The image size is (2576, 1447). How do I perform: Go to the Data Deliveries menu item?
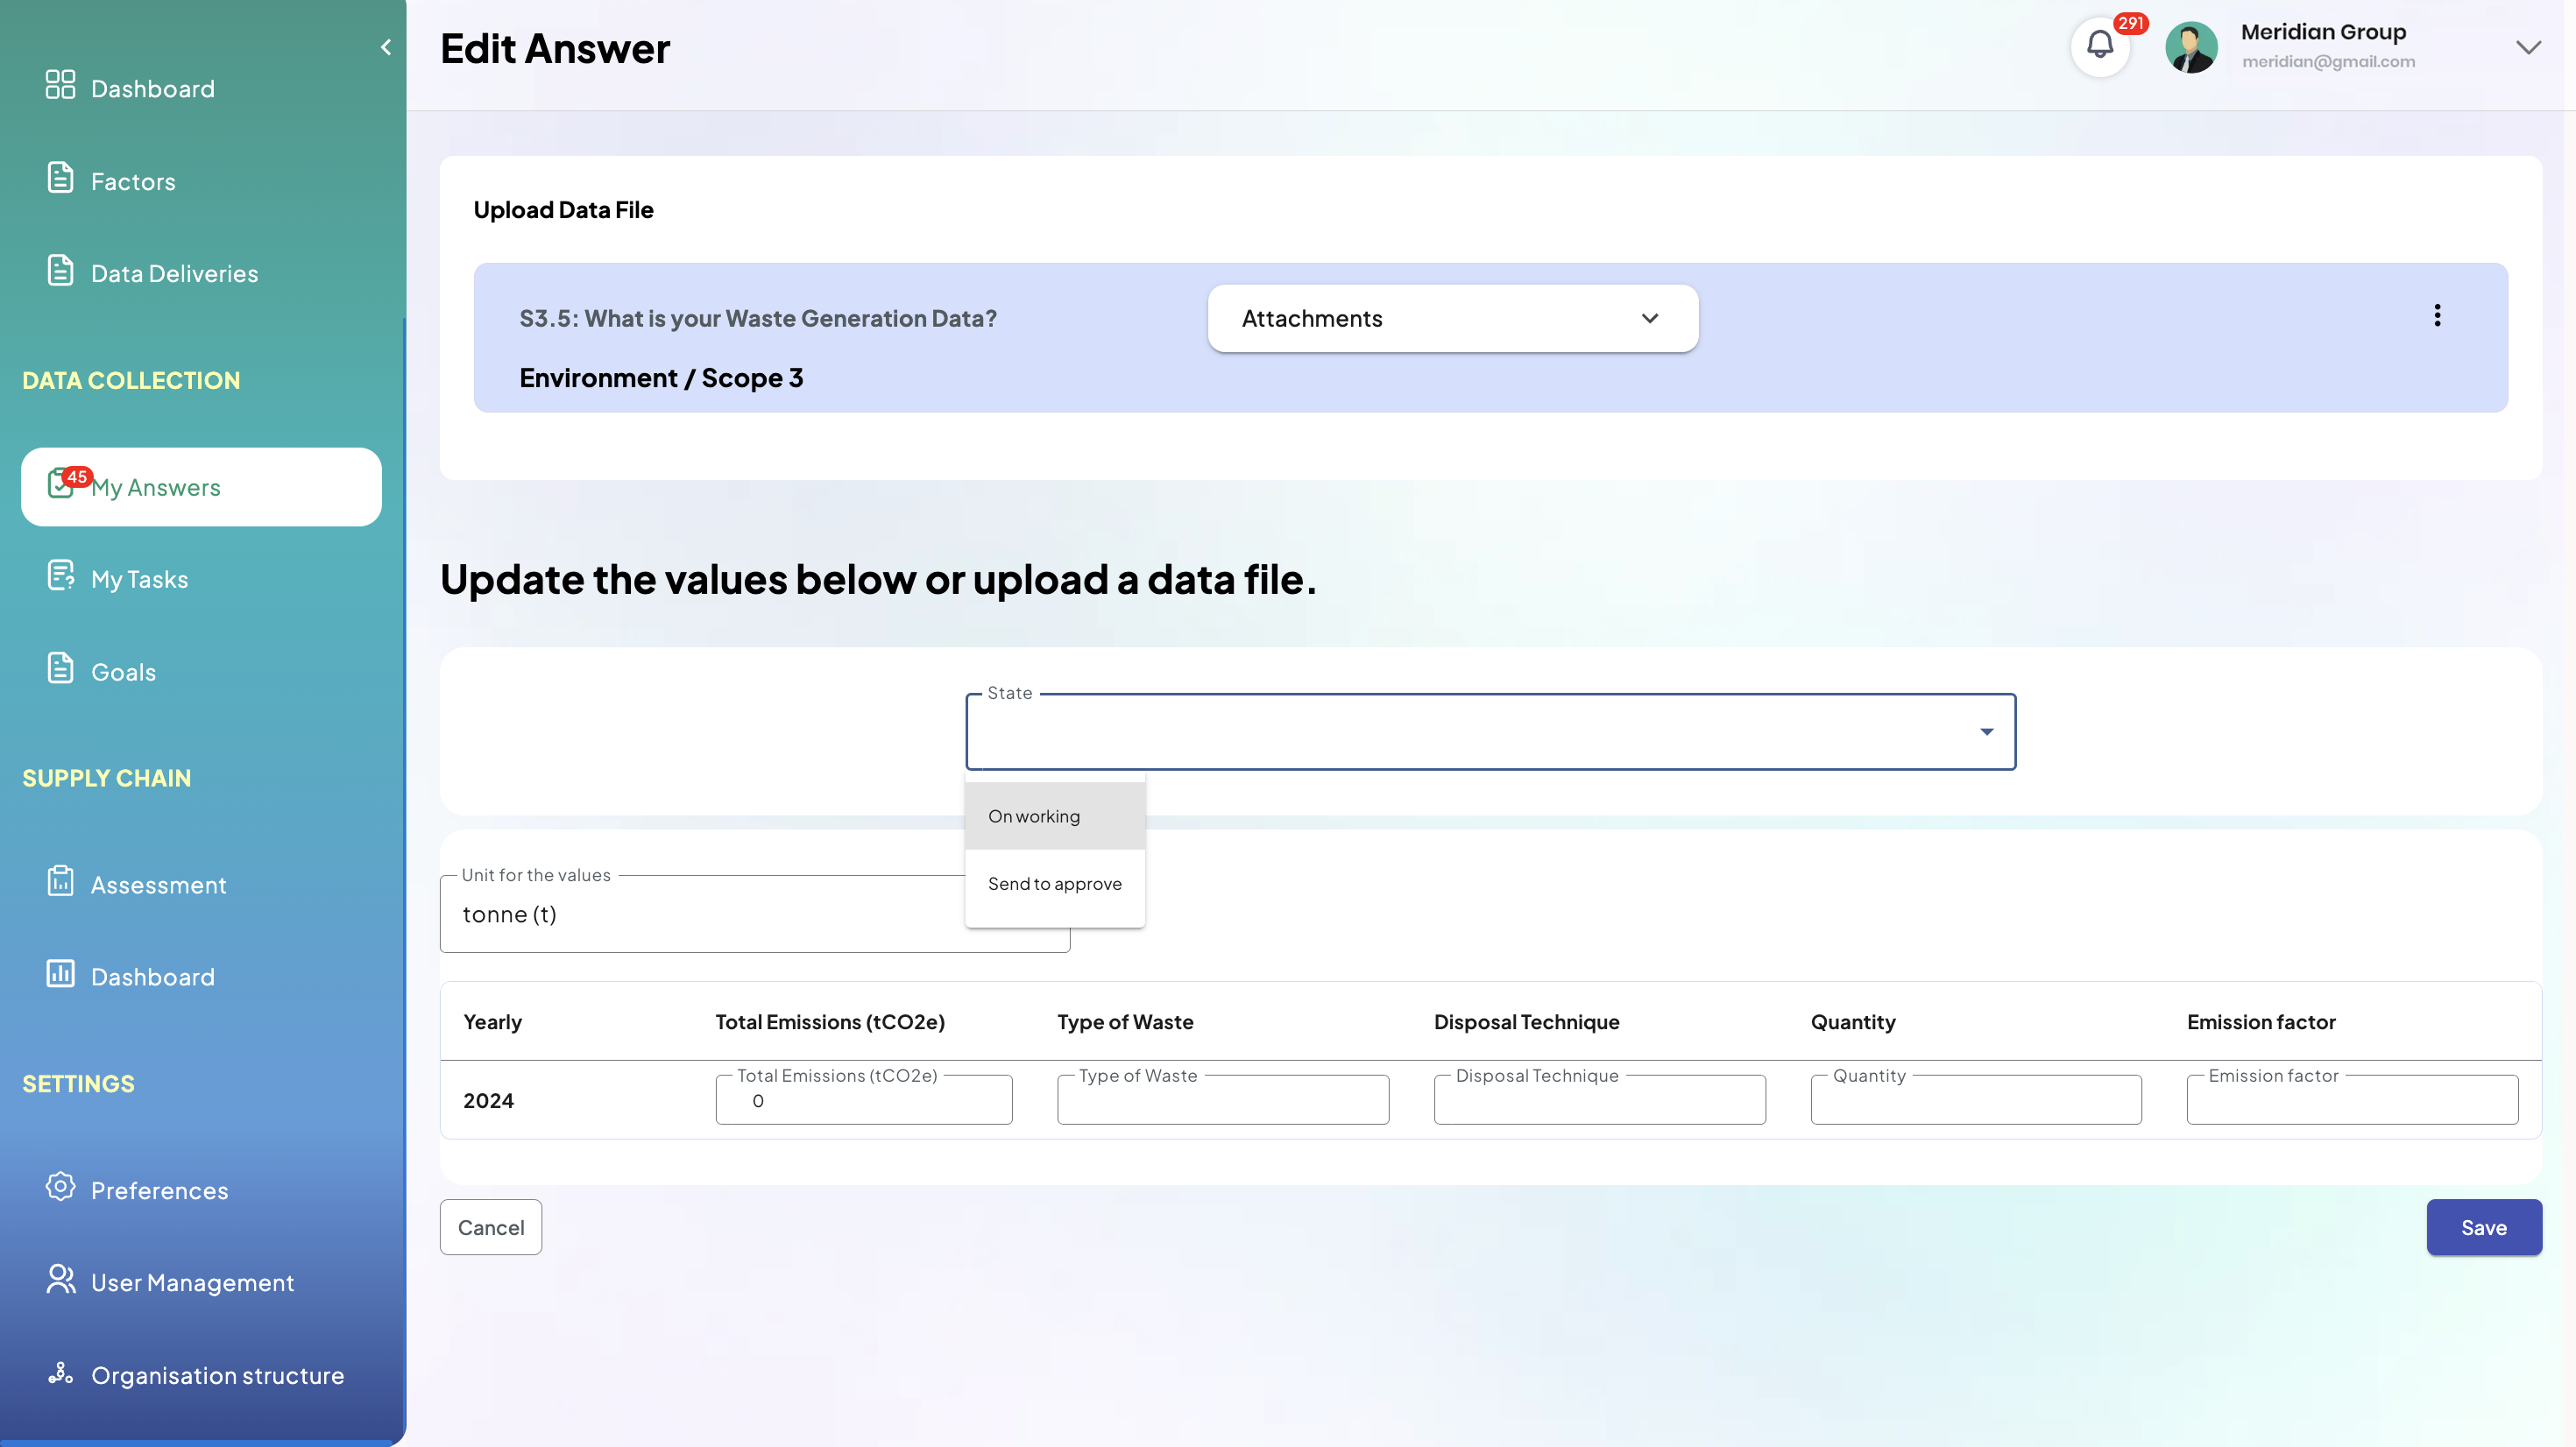(174, 274)
